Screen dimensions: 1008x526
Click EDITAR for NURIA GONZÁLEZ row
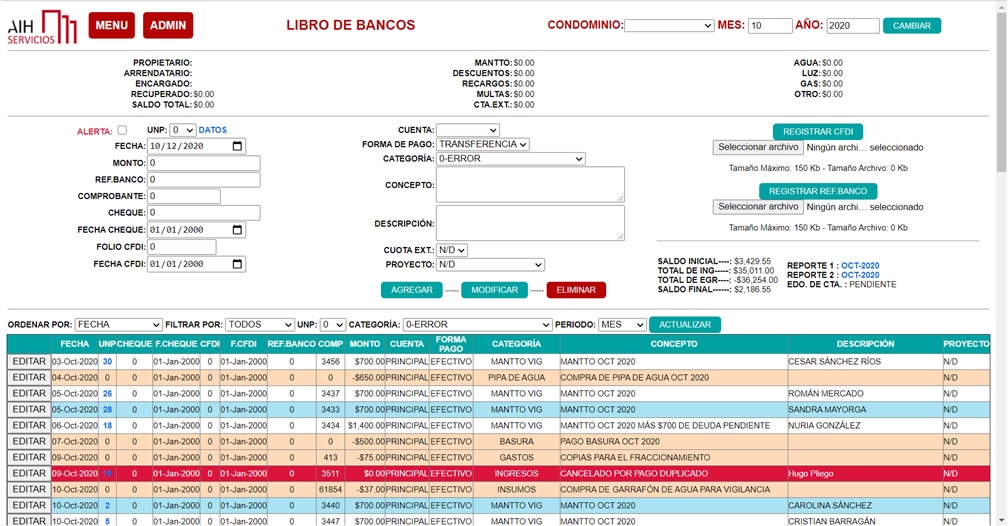(x=29, y=426)
